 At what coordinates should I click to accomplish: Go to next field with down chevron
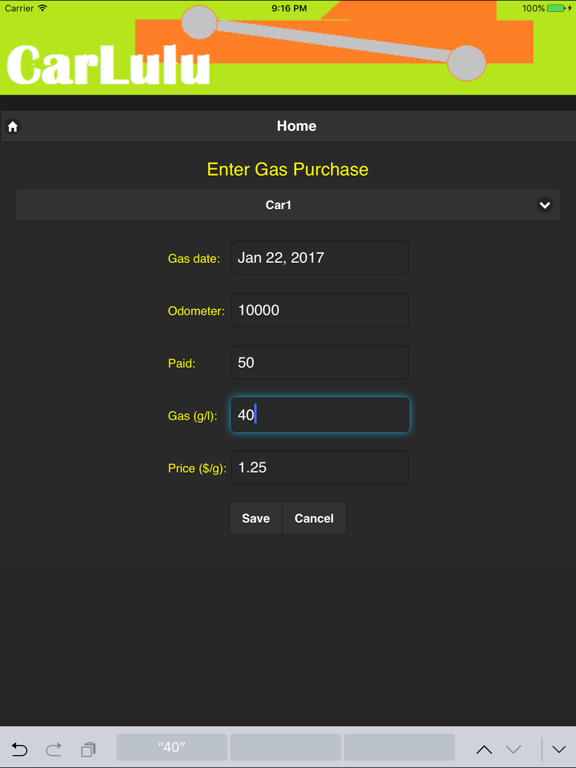(513, 749)
